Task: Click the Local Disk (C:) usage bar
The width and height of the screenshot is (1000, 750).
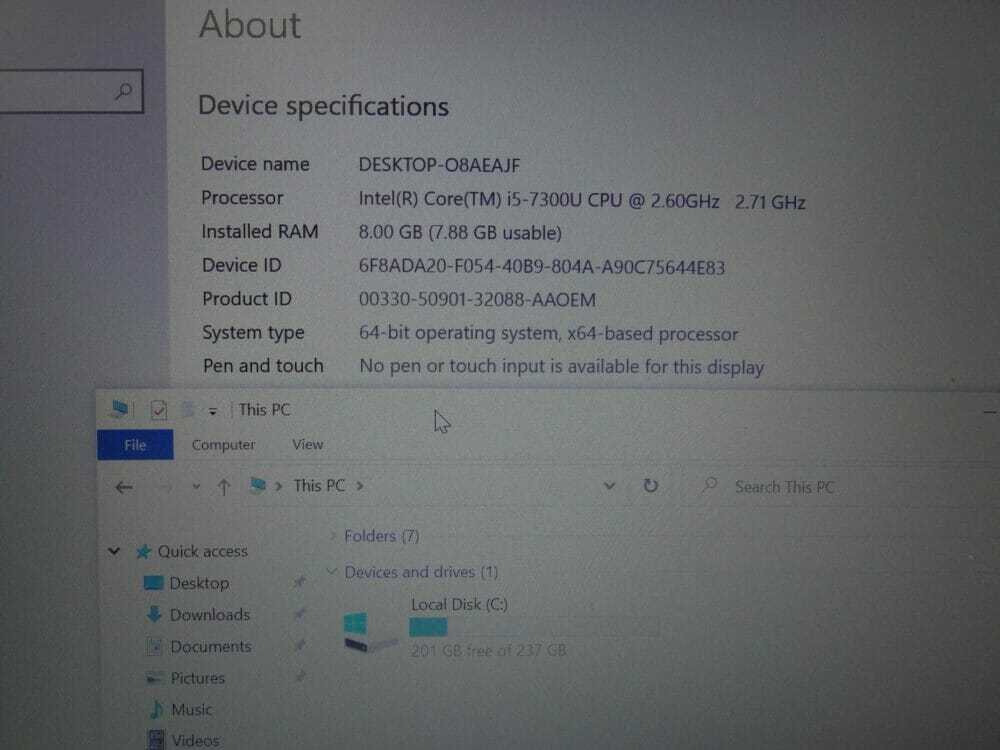Action: point(533,628)
